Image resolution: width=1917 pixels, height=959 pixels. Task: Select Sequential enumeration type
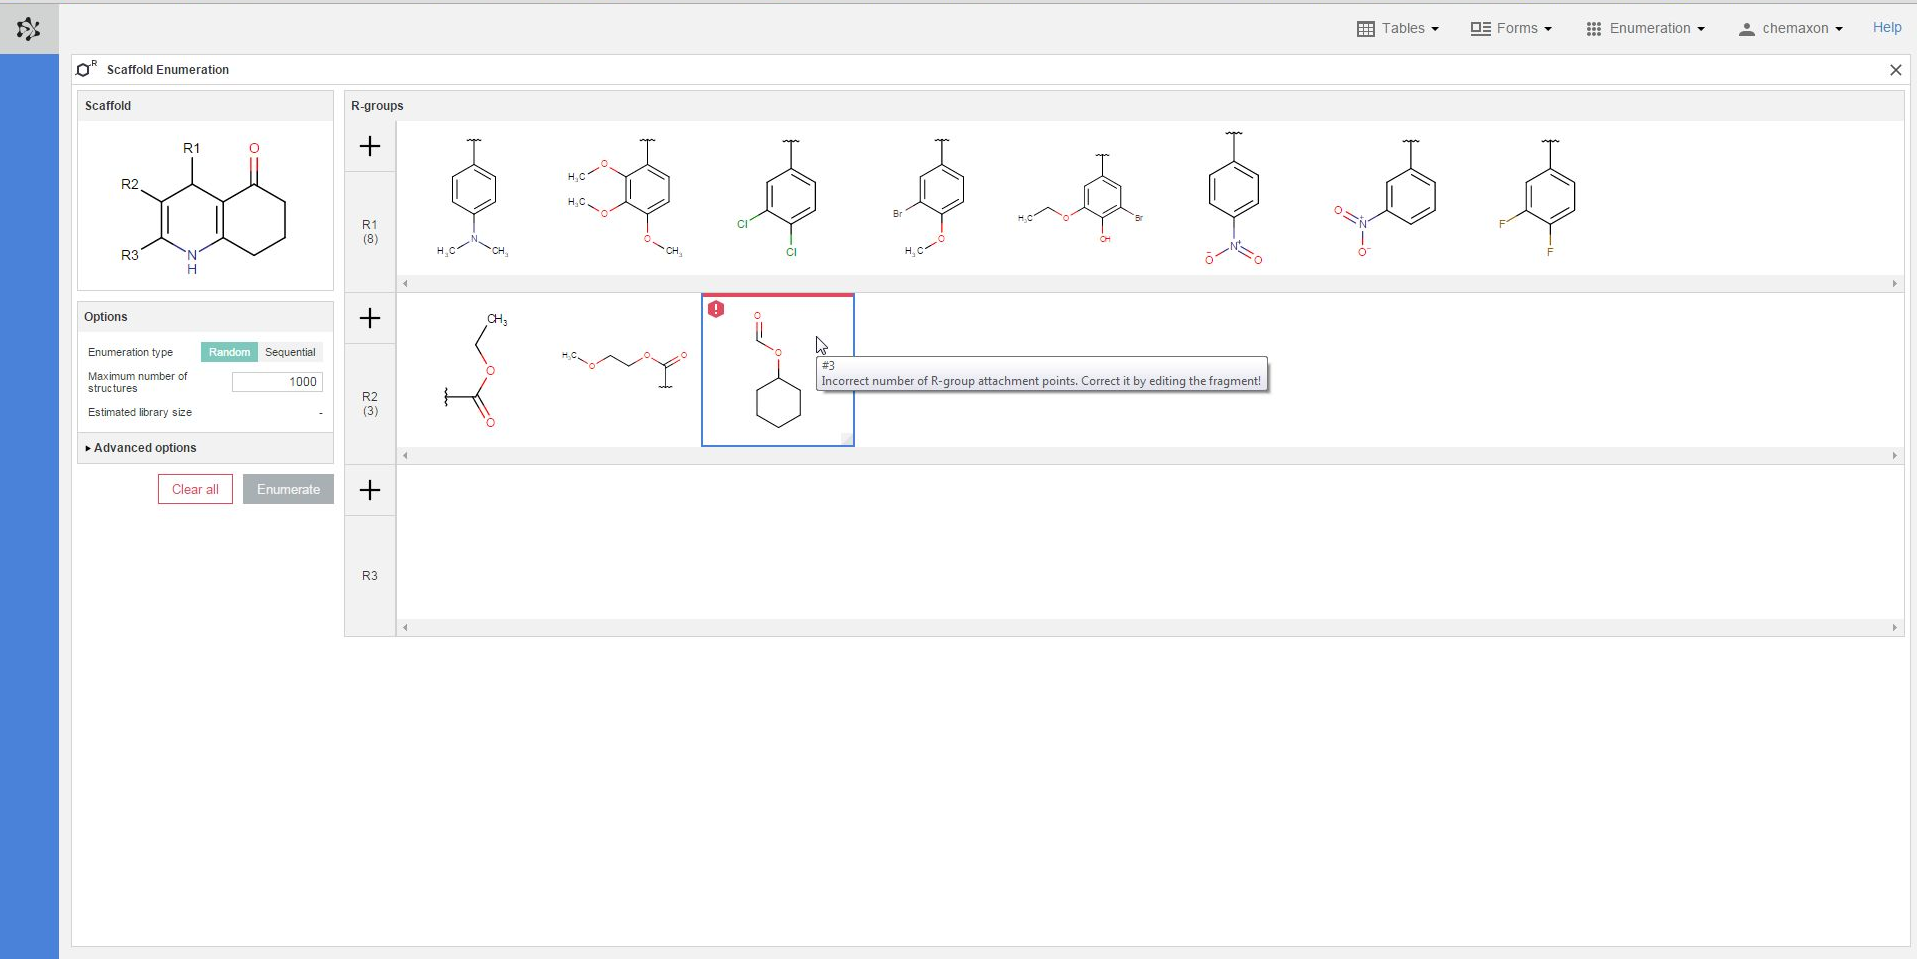290,352
